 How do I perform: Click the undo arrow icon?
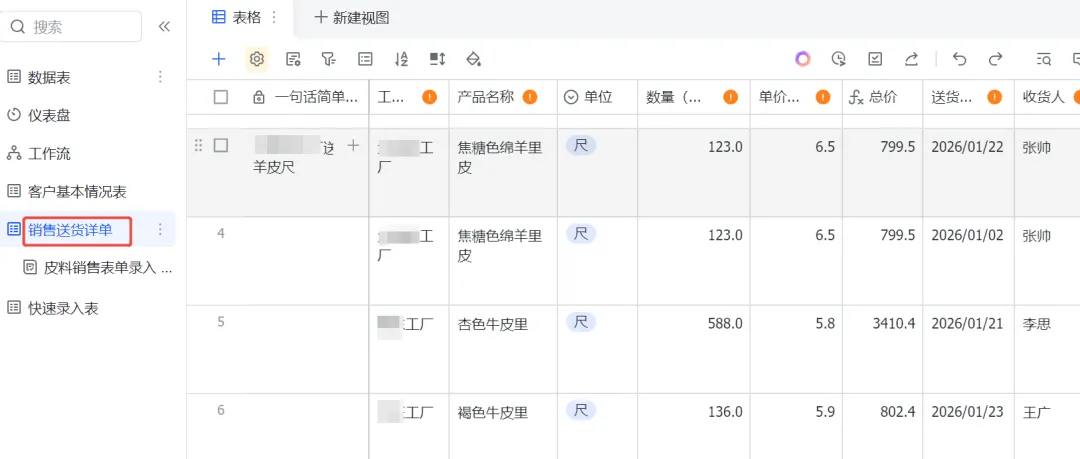960,59
